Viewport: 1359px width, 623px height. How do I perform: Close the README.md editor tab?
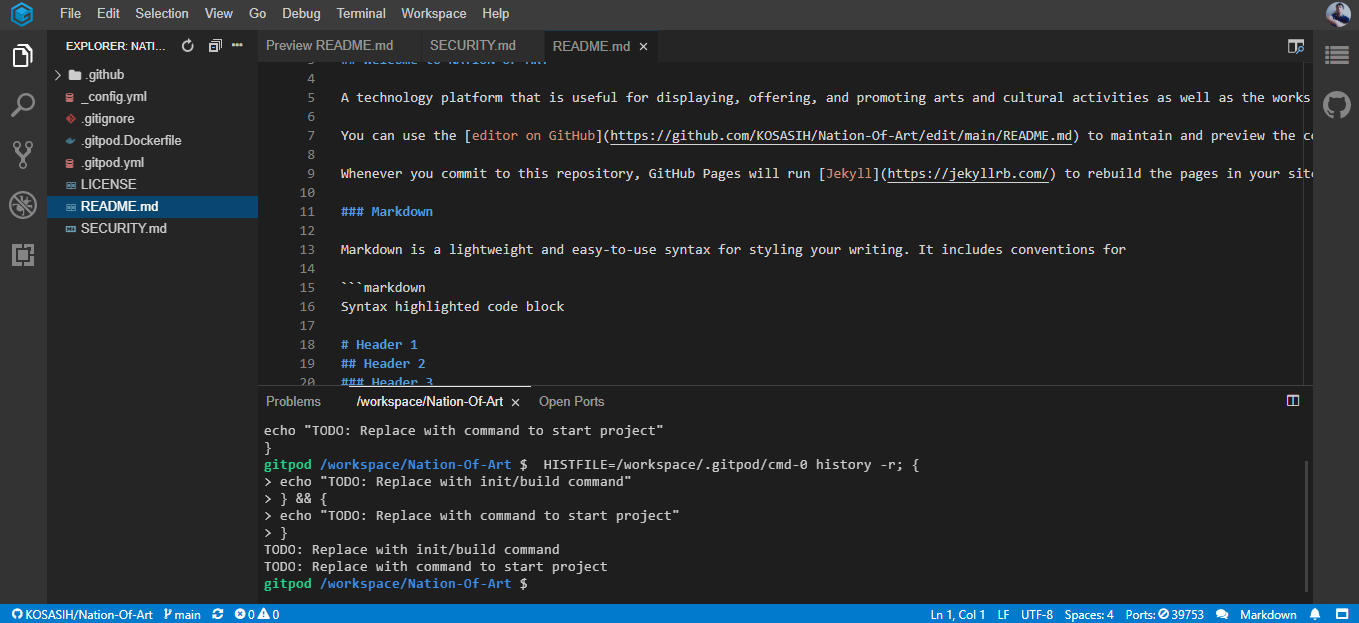pyautogui.click(x=643, y=46)
